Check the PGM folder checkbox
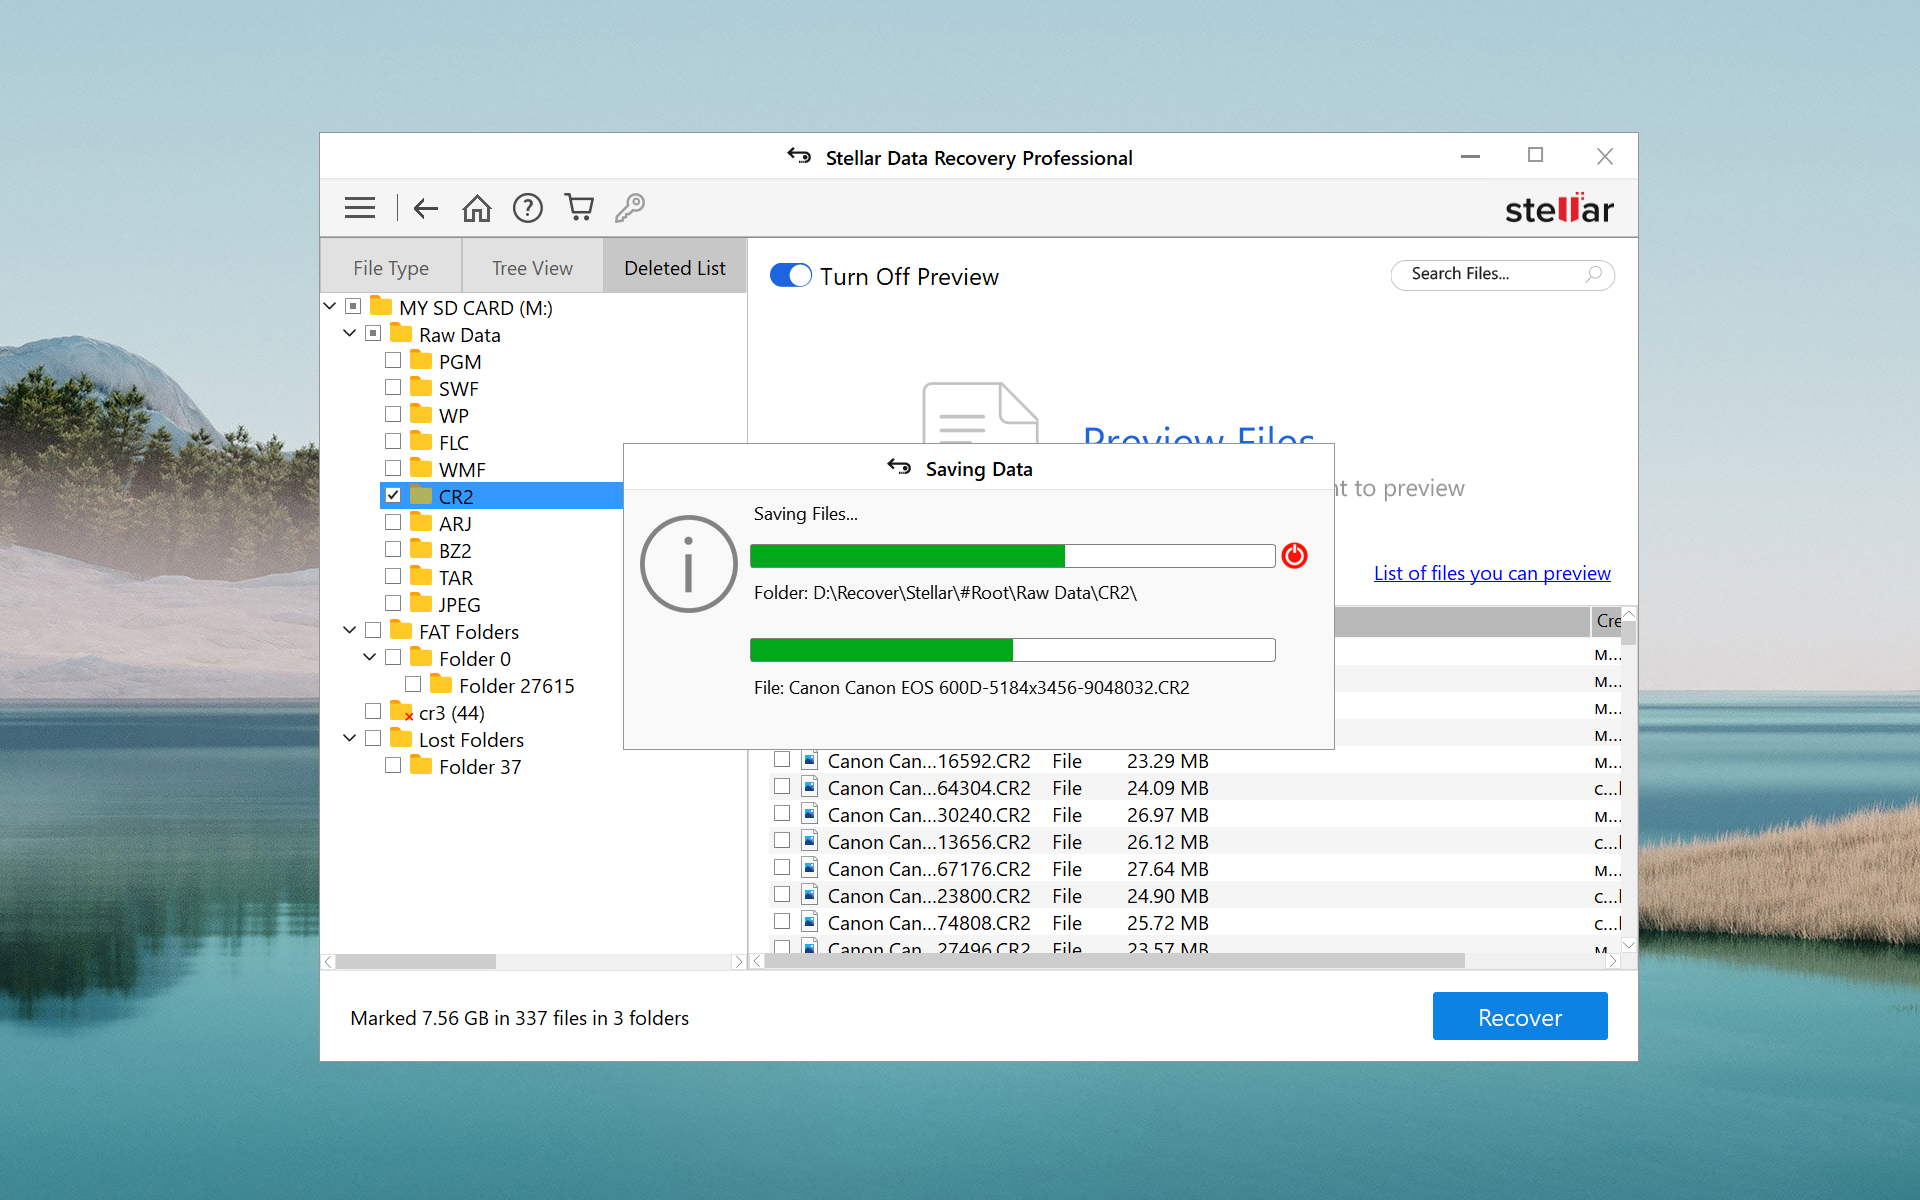Viewport: 1920px width, 1200px height. coord(393,360)
